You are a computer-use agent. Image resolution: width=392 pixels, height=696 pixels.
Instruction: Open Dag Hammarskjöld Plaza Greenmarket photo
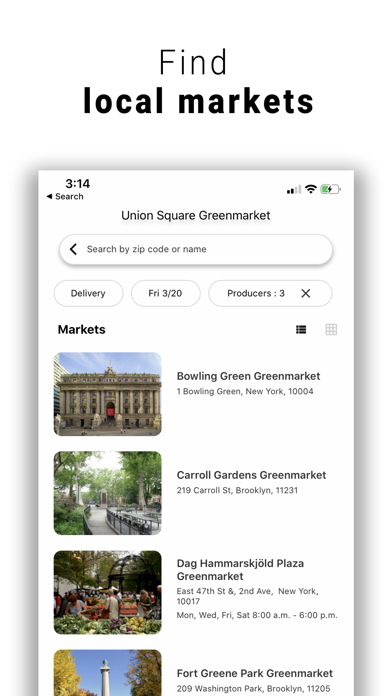107,592
